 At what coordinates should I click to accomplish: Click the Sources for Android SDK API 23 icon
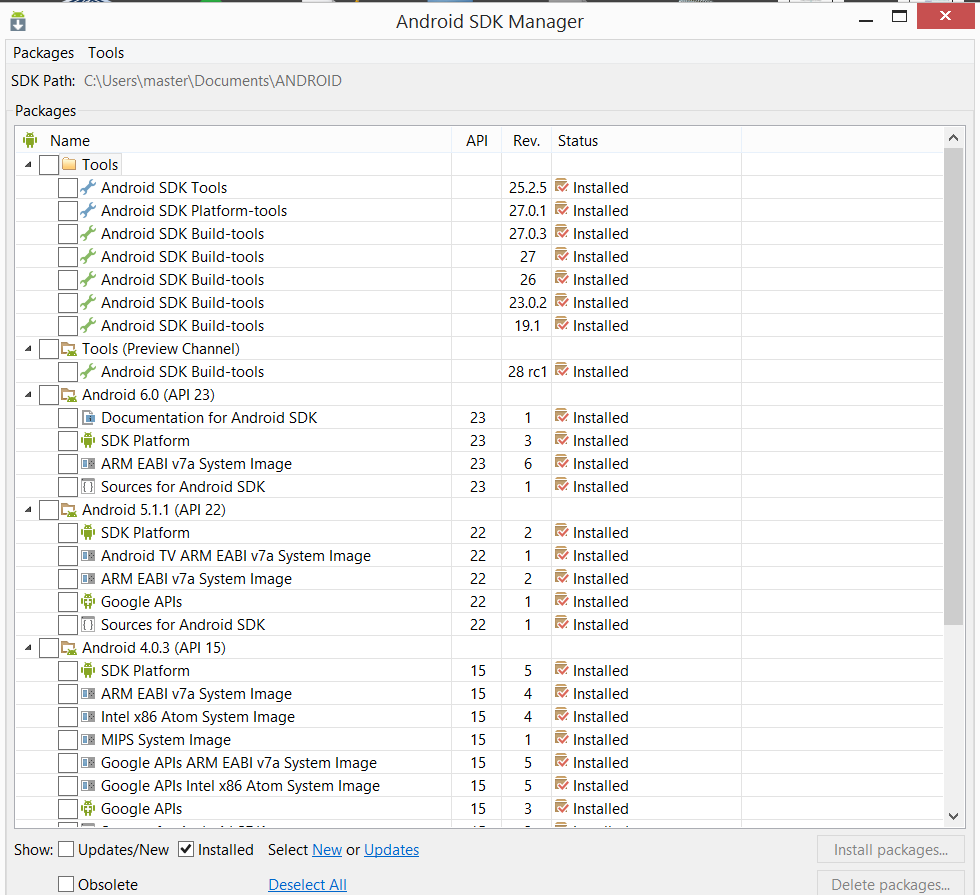click(x=88, y=487)
